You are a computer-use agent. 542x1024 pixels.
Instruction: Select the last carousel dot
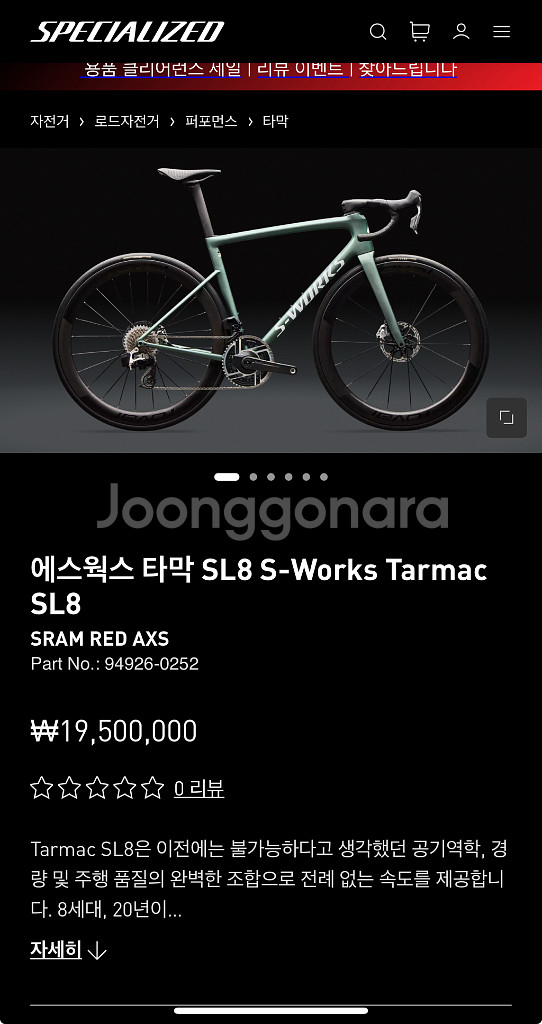point(324,477)
